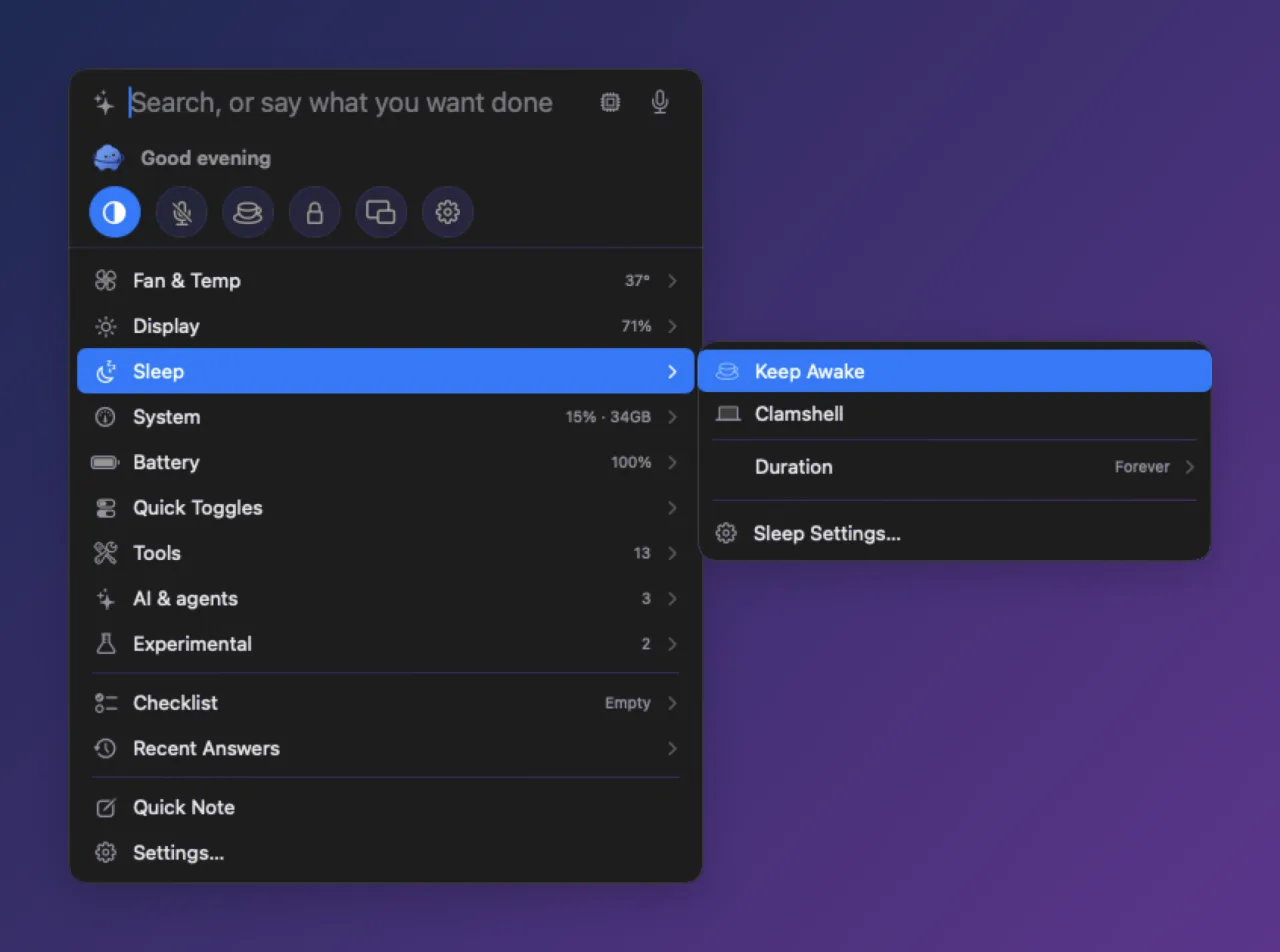The width and height of the screenshot is (1280, 952).
Task: Create a Quick Note
Action: click(x=386, y=807)
